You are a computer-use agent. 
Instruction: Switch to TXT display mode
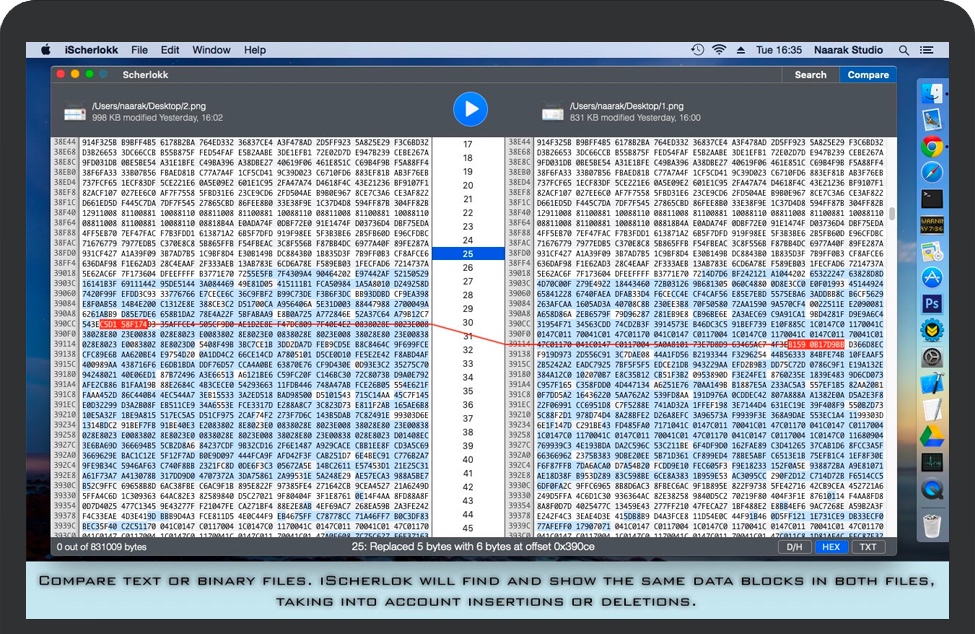click(867, 547)
